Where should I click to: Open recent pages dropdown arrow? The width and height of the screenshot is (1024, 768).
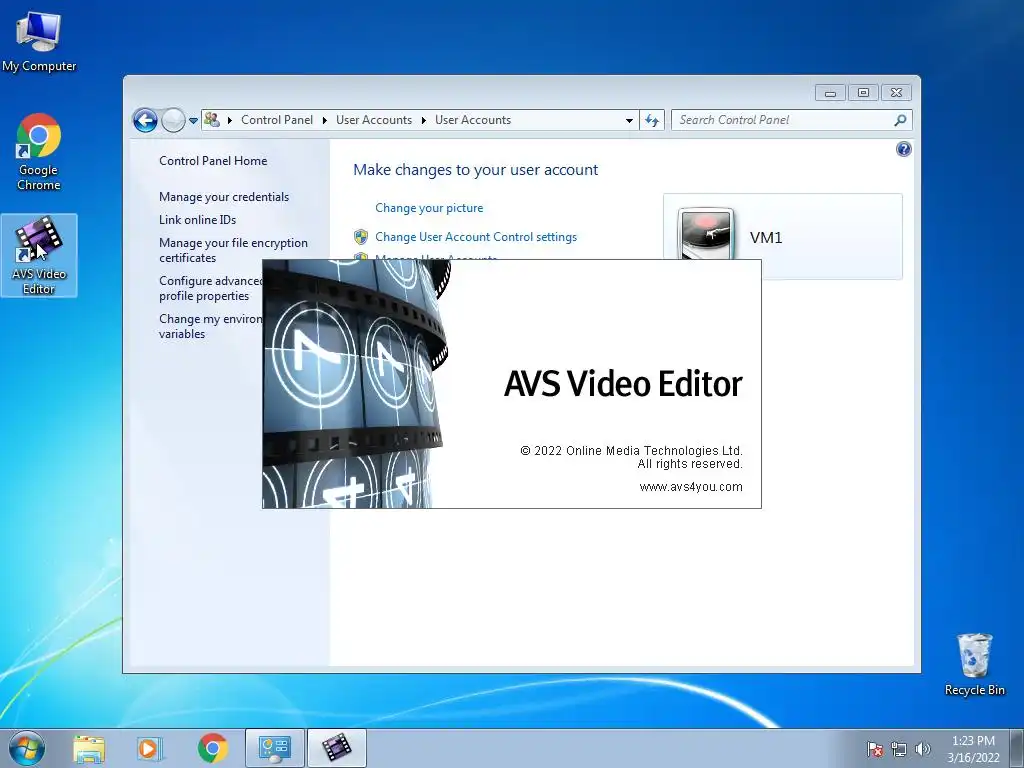coord(193,121)
